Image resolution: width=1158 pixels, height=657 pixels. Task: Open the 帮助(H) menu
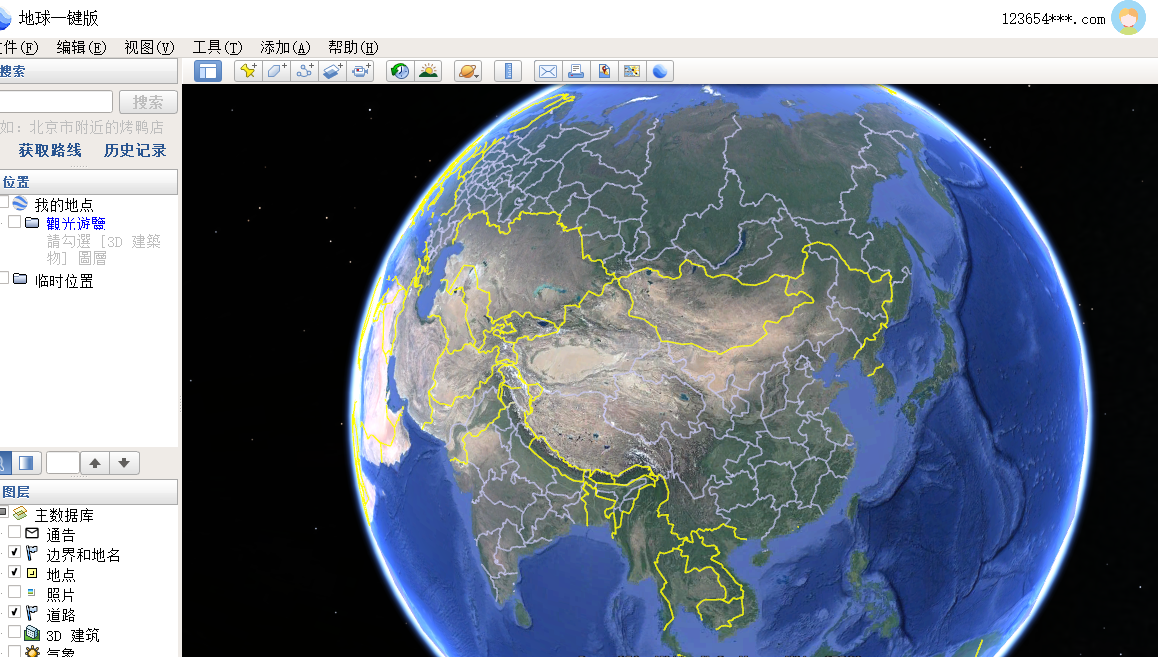click(x=353, y=47)
